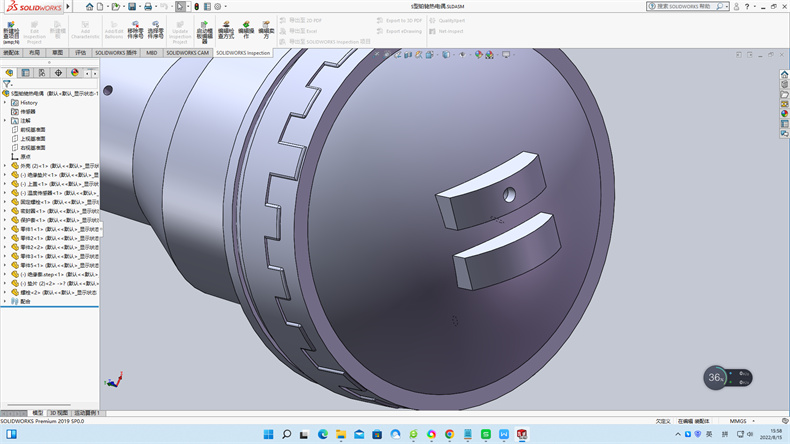Expand the 配合 mates node in tree
790x444 pixels.
(x=5, y=300)
